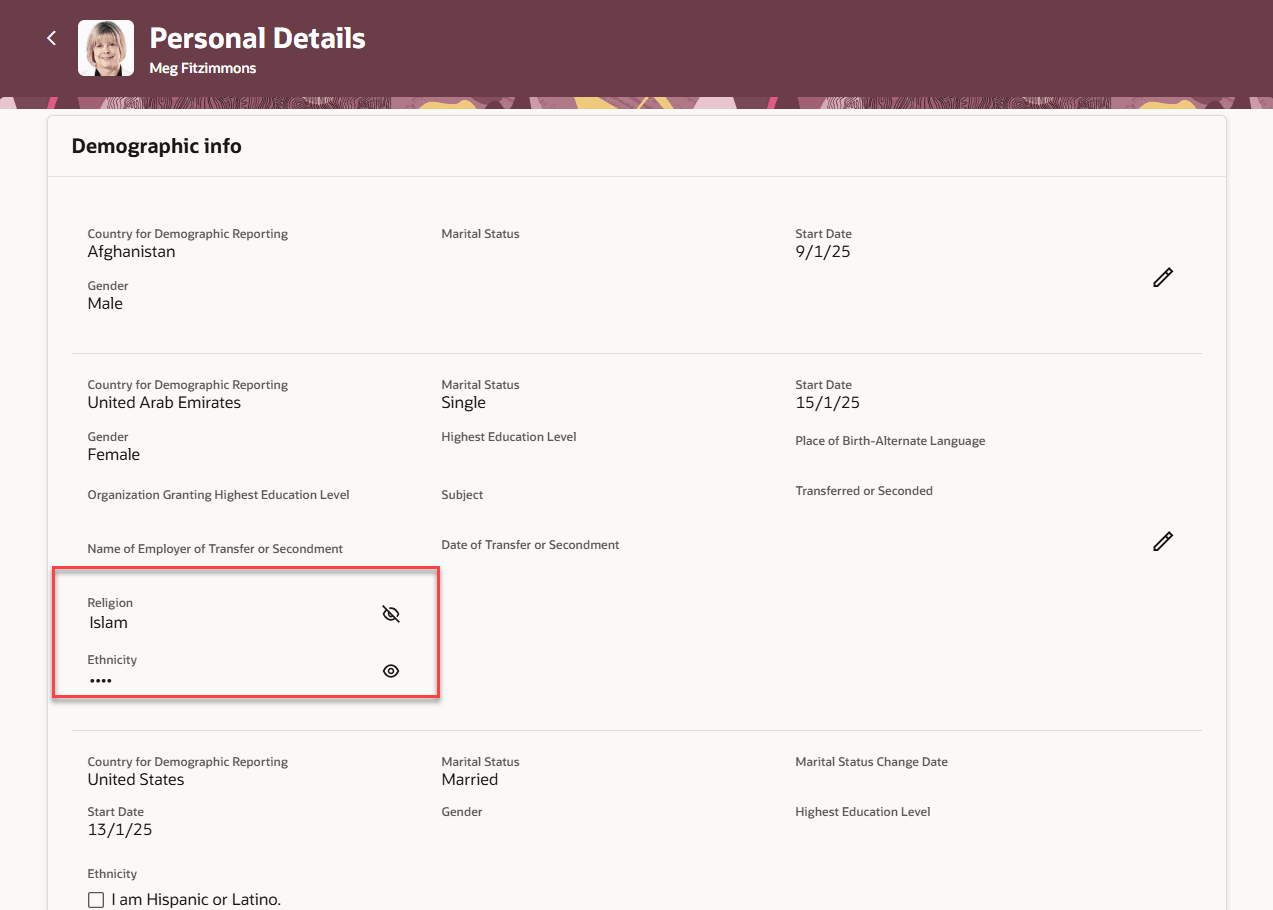The image size is (1273, 910).
Task: Click Meg Fitzimmons profile photo
Action: tap(106, 48)
